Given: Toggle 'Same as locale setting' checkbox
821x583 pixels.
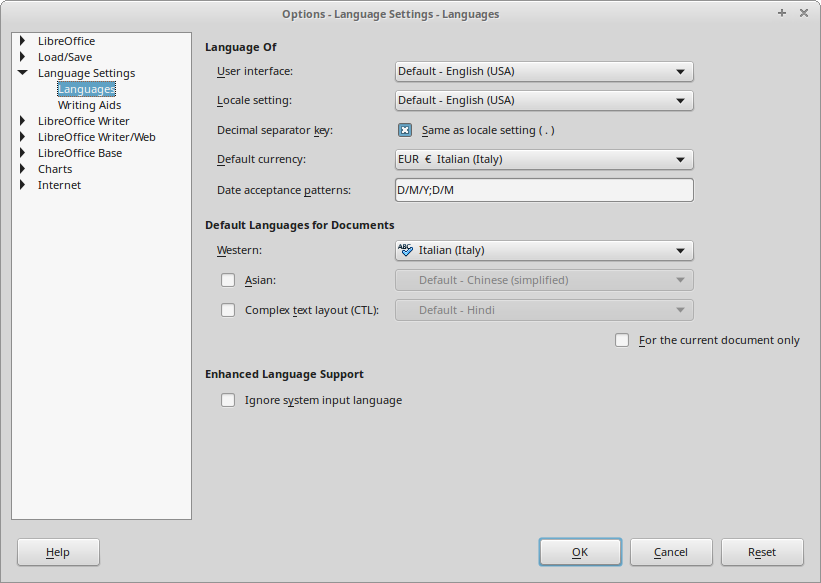Looking at the screenshot, I should [405, 130].
